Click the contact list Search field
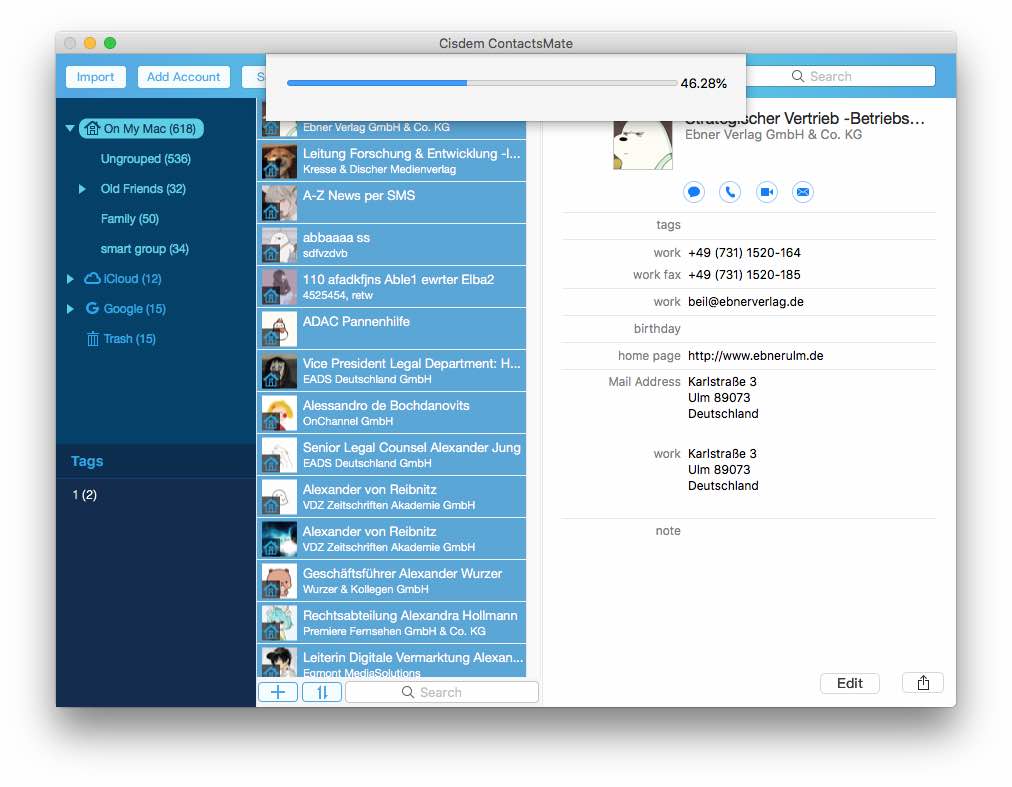The height and width of the screenshot is (787, 1012). tap(442, 692)
